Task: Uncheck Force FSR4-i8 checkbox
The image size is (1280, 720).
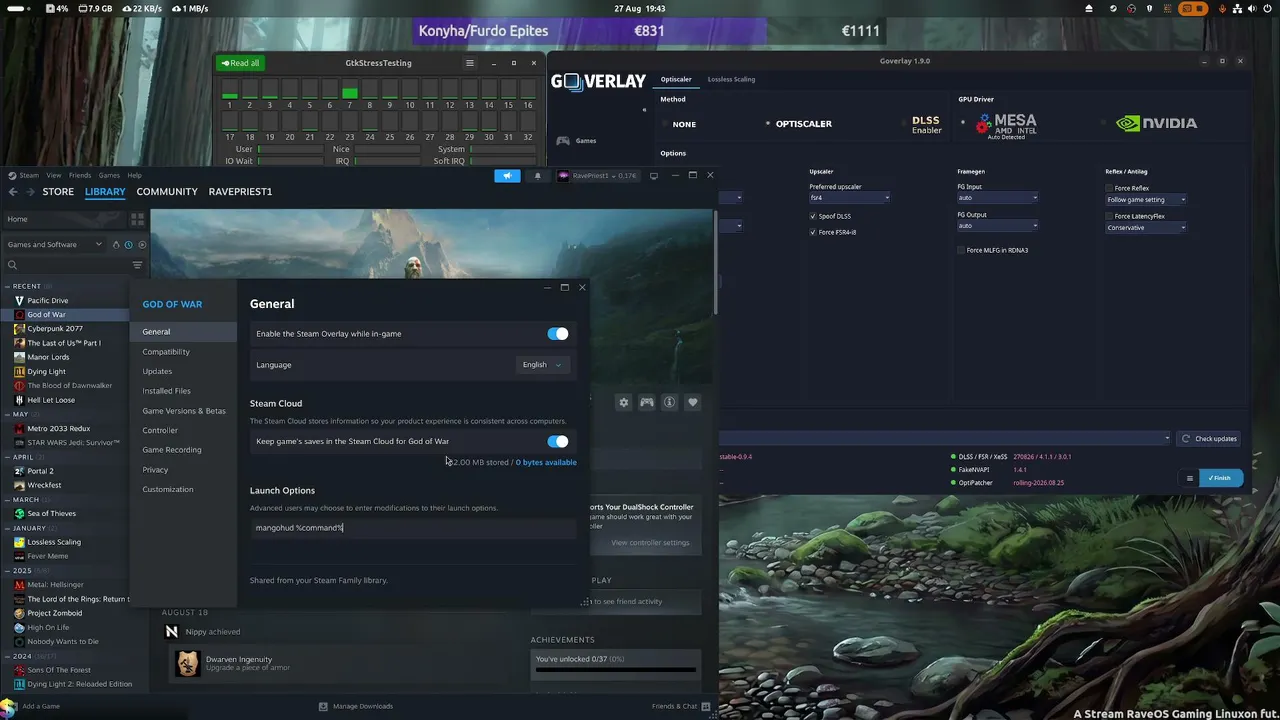Action: [x=813, y=232]
